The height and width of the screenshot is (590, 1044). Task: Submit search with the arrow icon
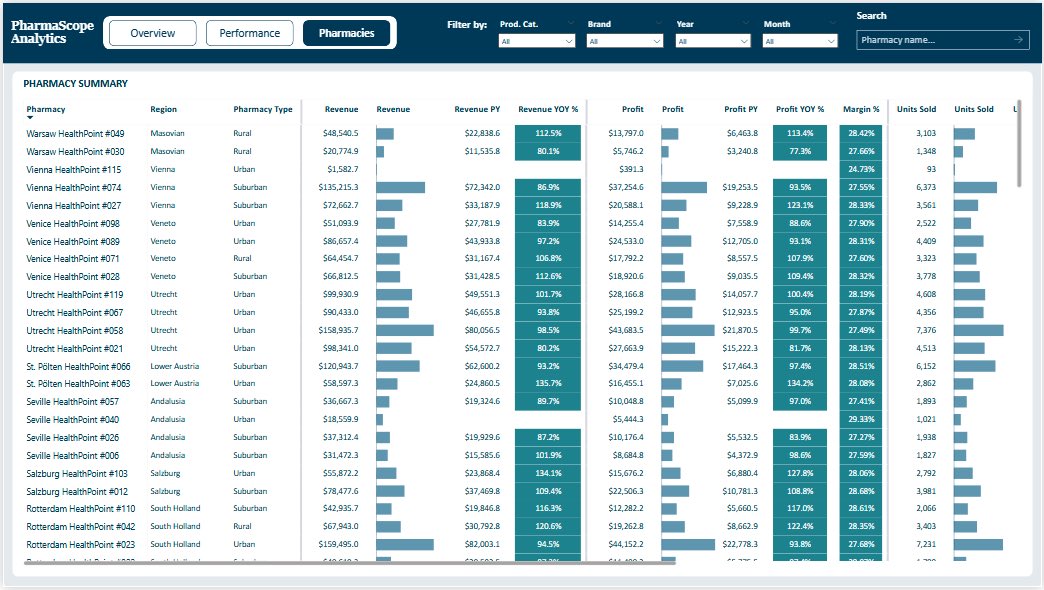coord(1019,40)
